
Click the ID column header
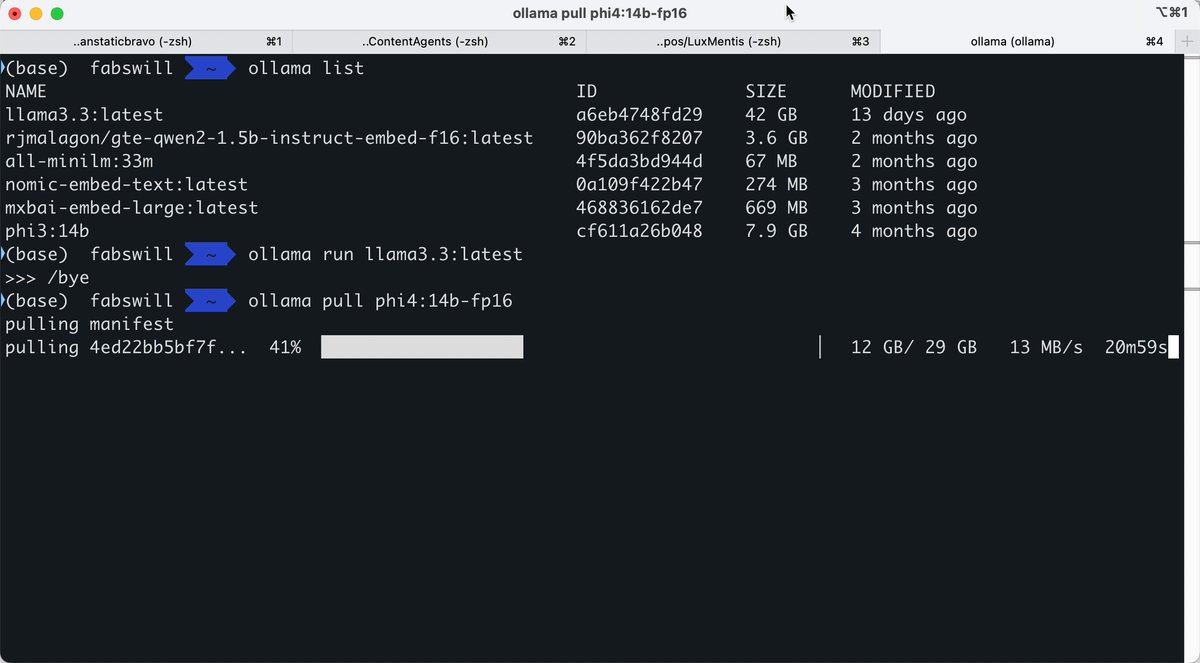coord(587,92)
